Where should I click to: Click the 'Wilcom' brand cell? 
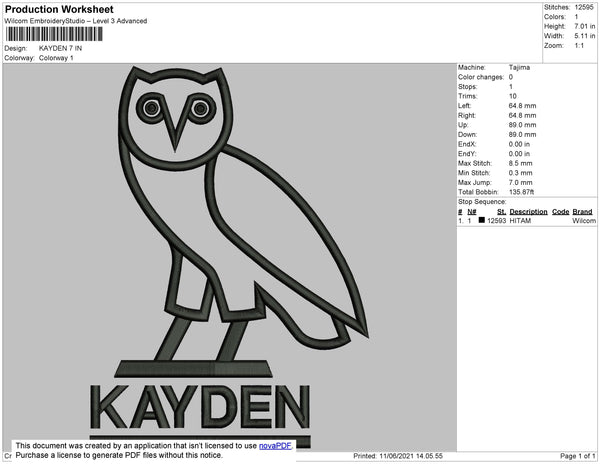pos(584,221)
